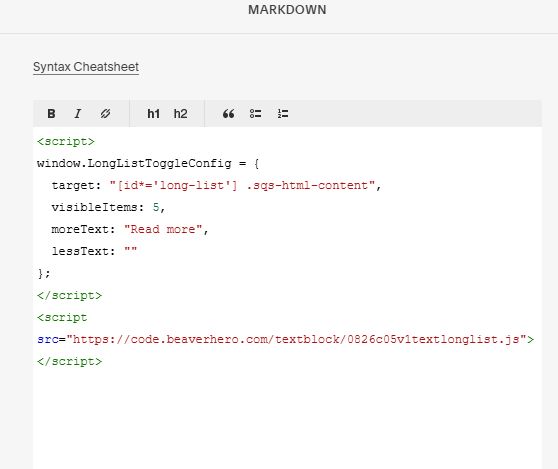Viewport: 558px width, 469px height.
Task: Toggle bold formatting in the Markdown toolbar
Action: coord(51,114)
